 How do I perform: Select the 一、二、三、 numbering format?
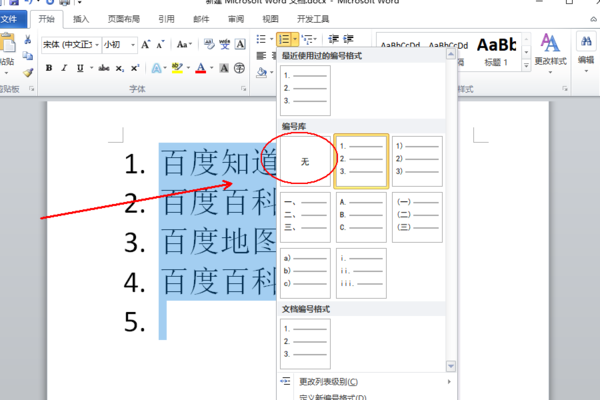(305, 217)
